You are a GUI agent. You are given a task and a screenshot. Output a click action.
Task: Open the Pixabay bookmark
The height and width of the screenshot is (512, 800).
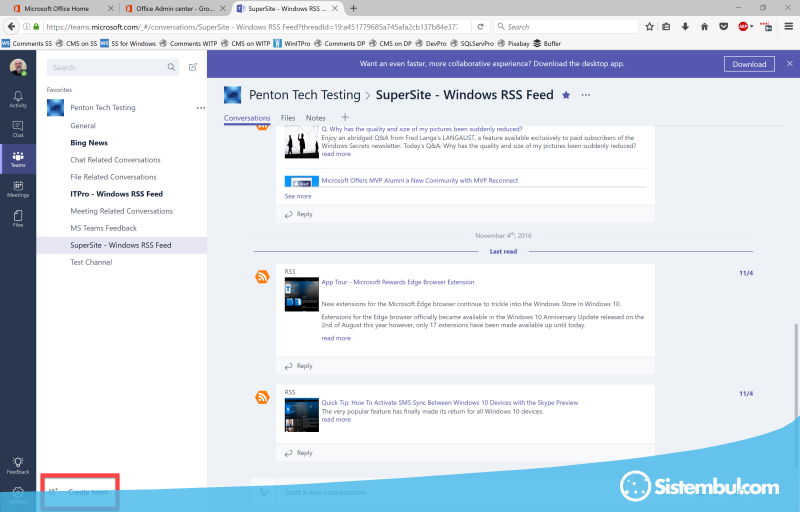coord(513,43)
